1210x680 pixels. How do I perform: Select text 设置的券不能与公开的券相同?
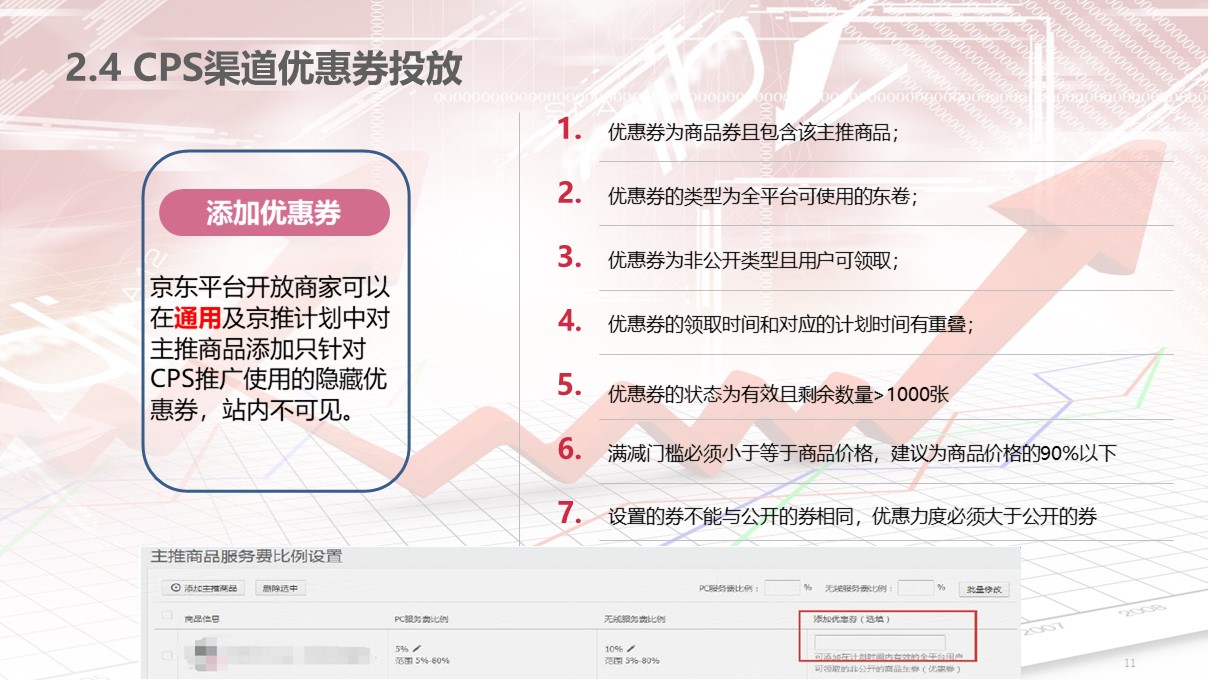pyautogui.click(x=733, y=517)
